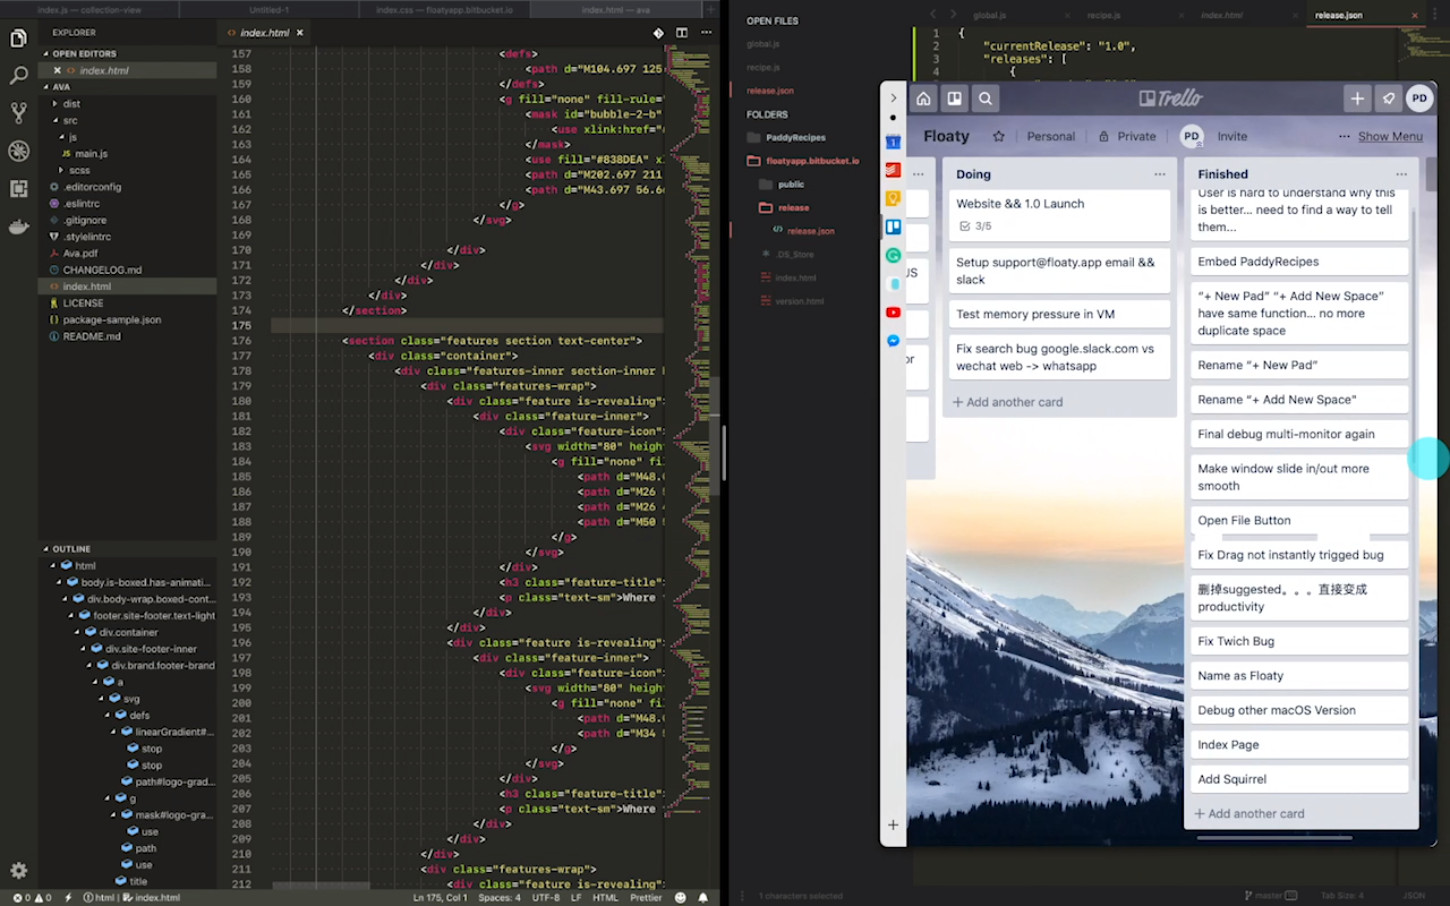
Task: Click the Personal team button
Action: tap(1051, 136)
